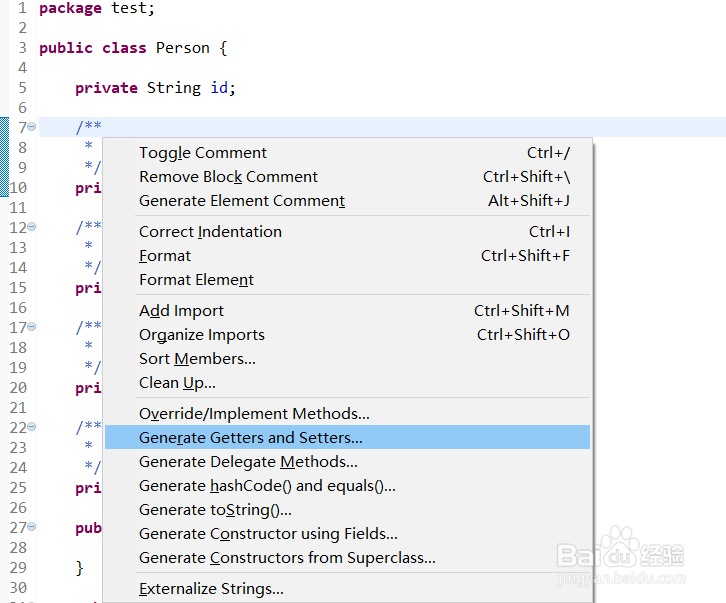Open Clean Up dialog
This screenshot has width=726, height=603.
click(x=347, y=383)
